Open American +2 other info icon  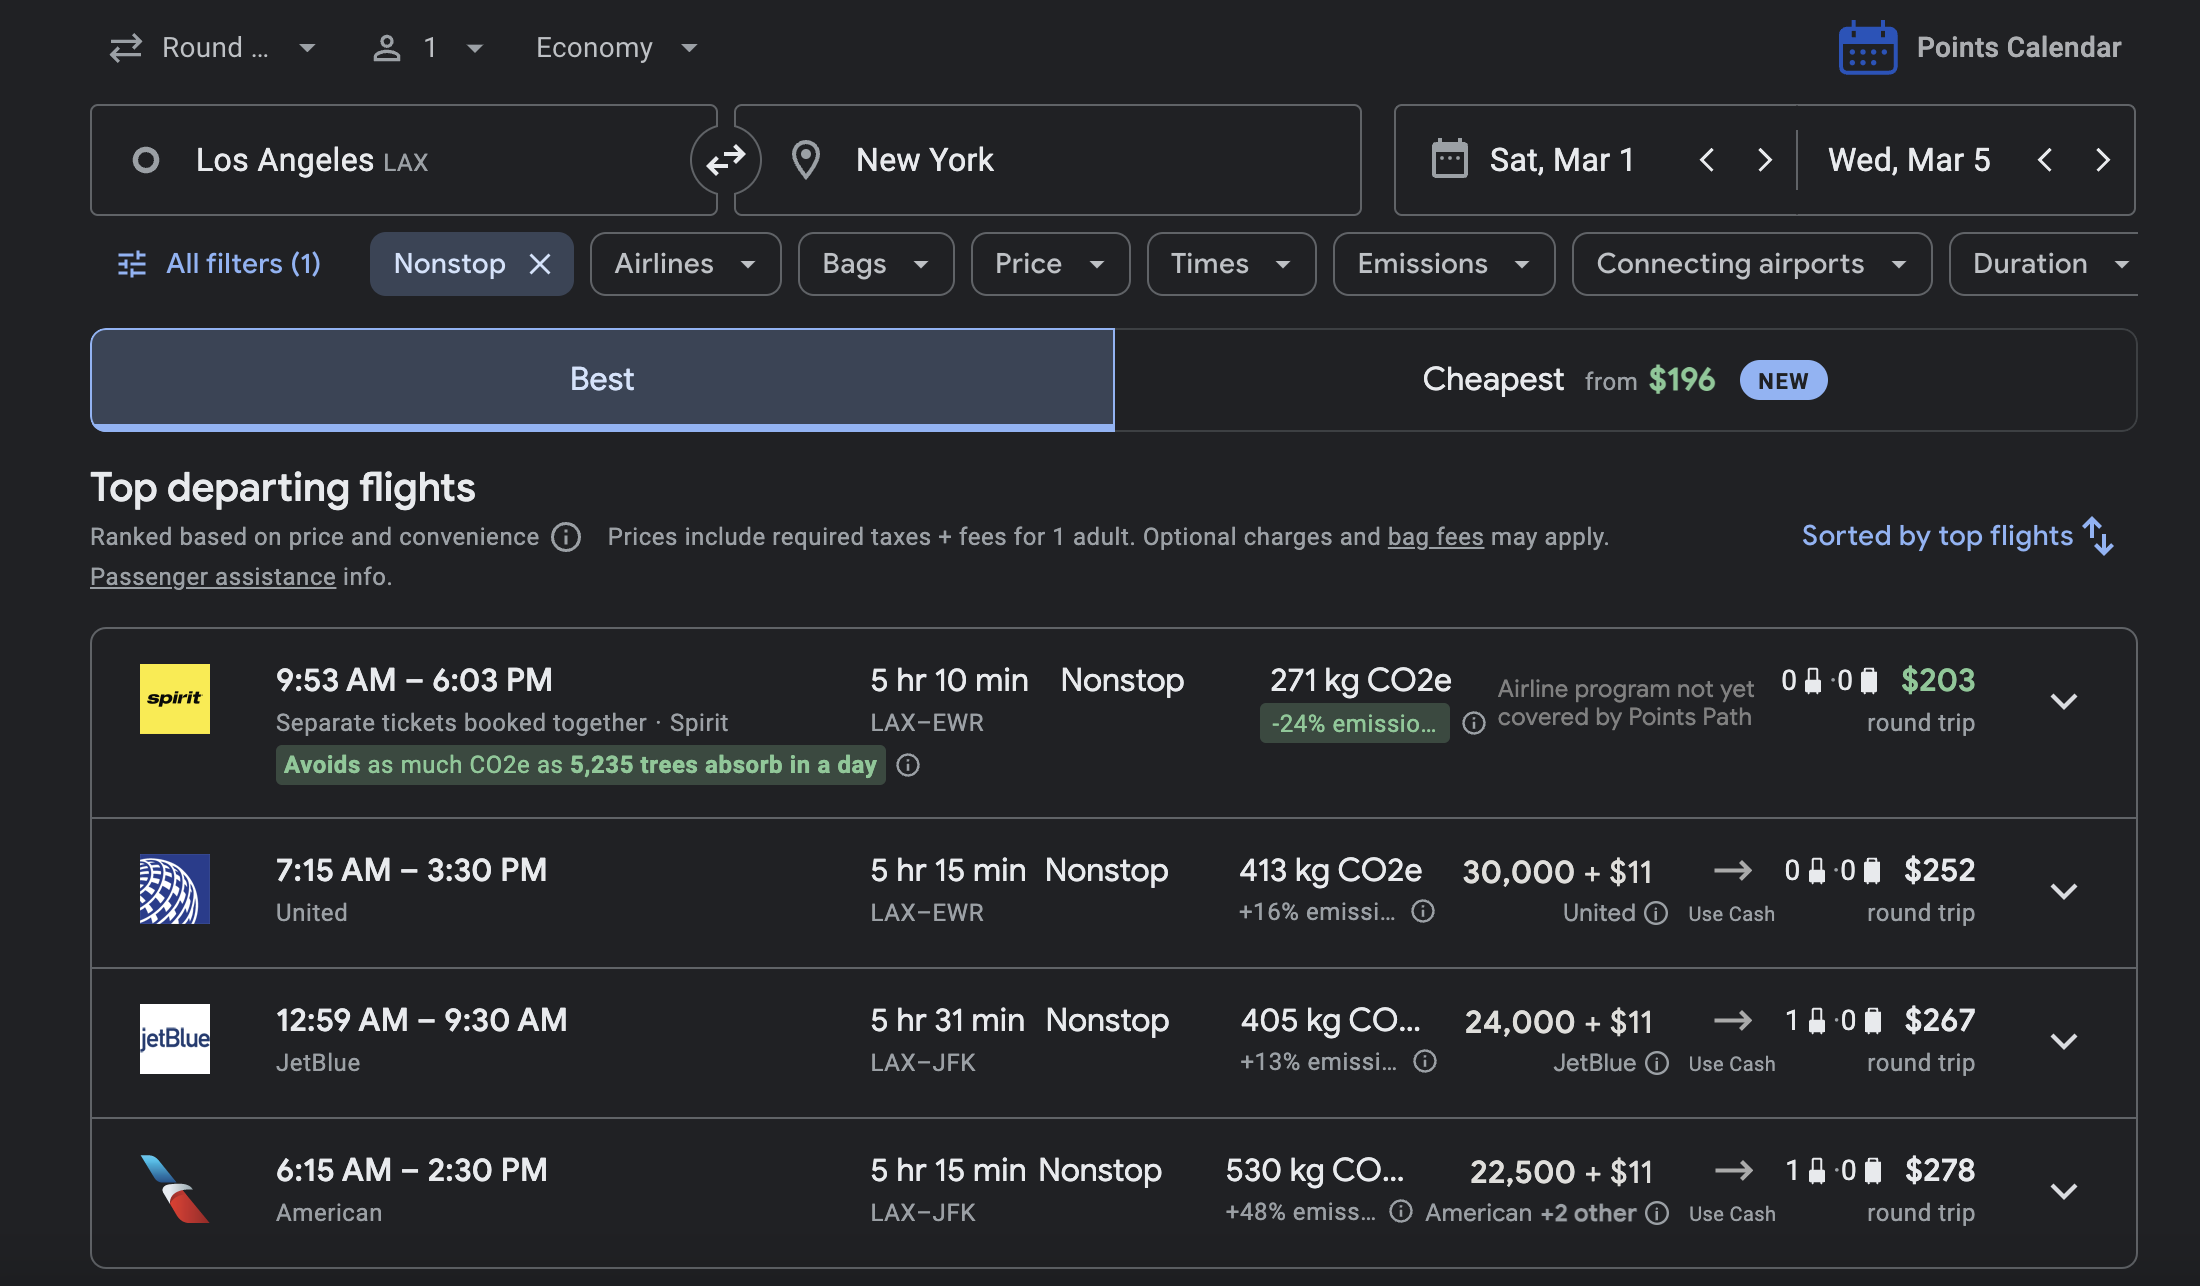(x=1657, y=1213)
